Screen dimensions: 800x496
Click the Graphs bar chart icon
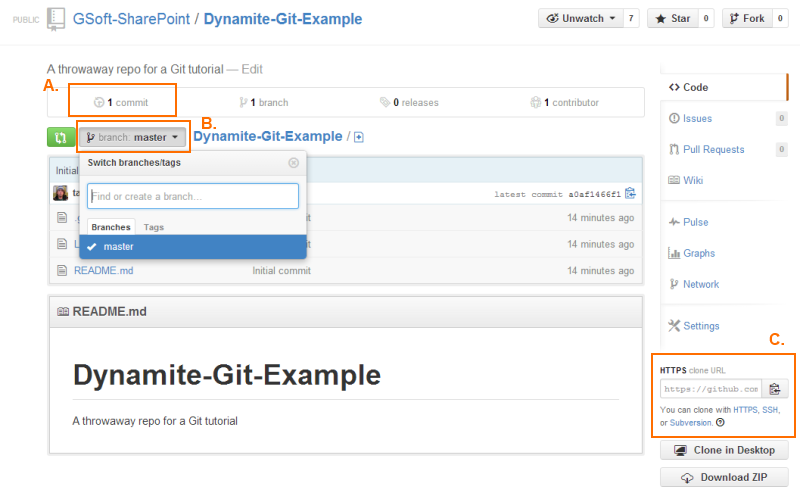[674, 253]
